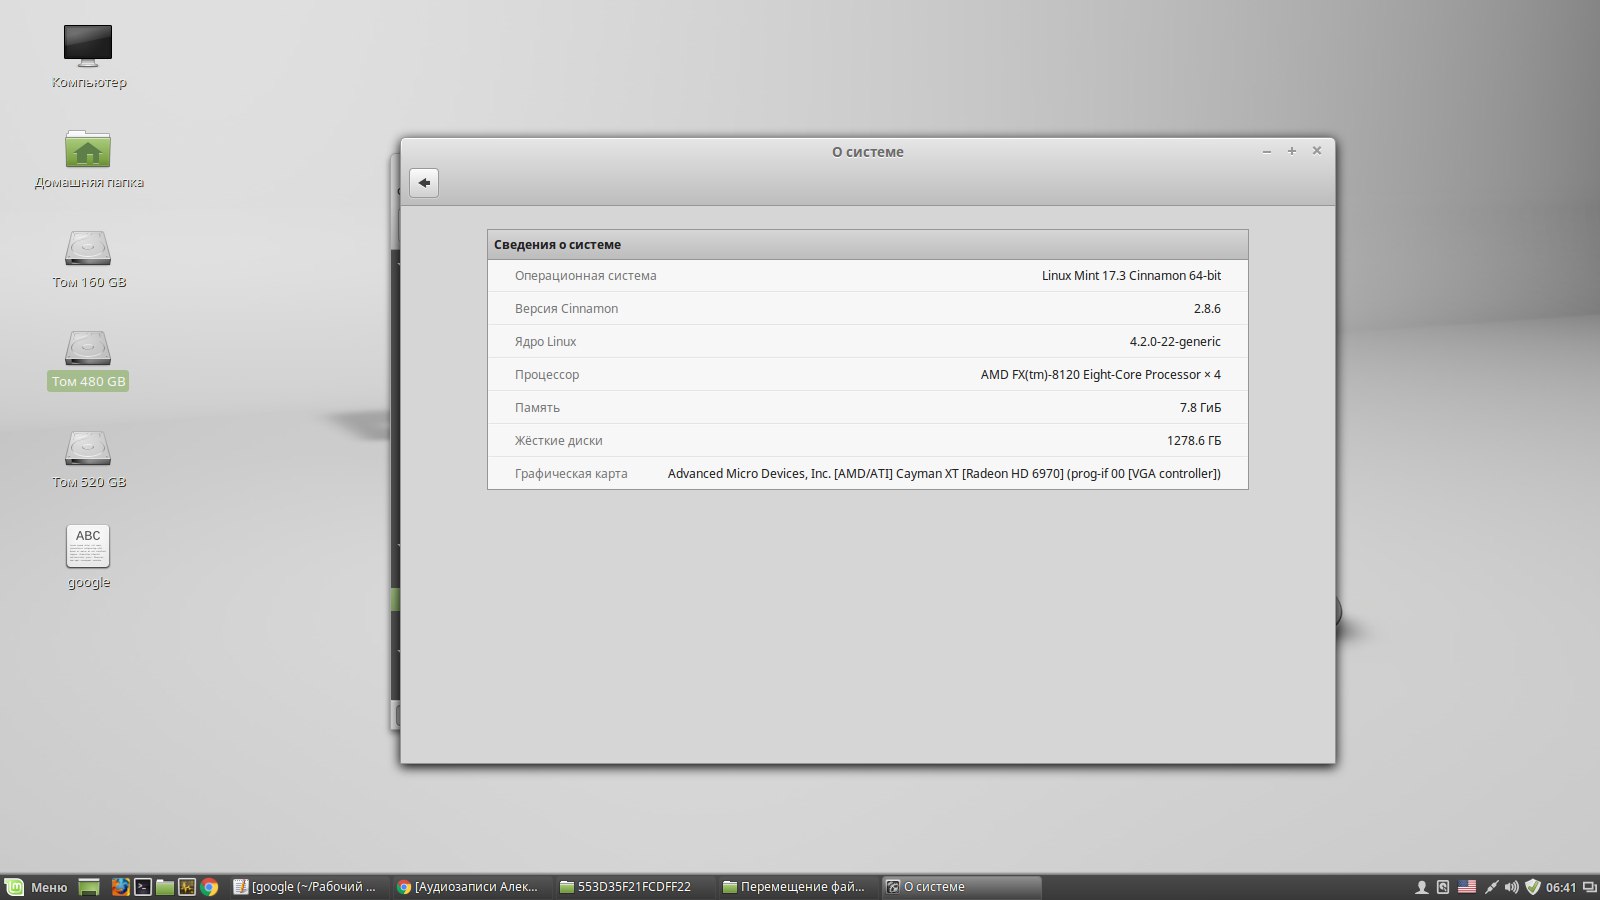The width and height of the screenshot is (1600, 900).
Task: Open the Меню start button
Action: click(37, 887)
